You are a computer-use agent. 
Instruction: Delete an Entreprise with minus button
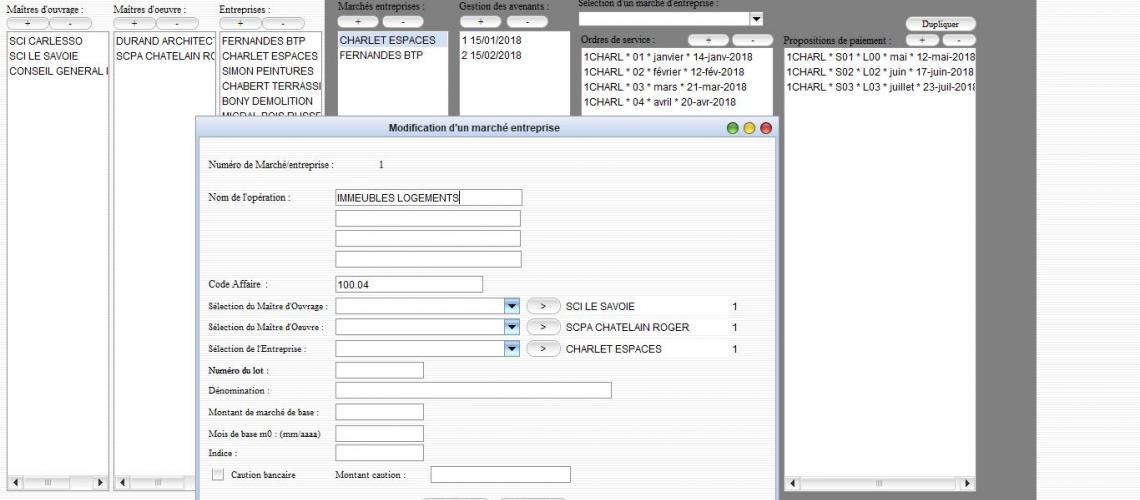click(x=284, y=23)
